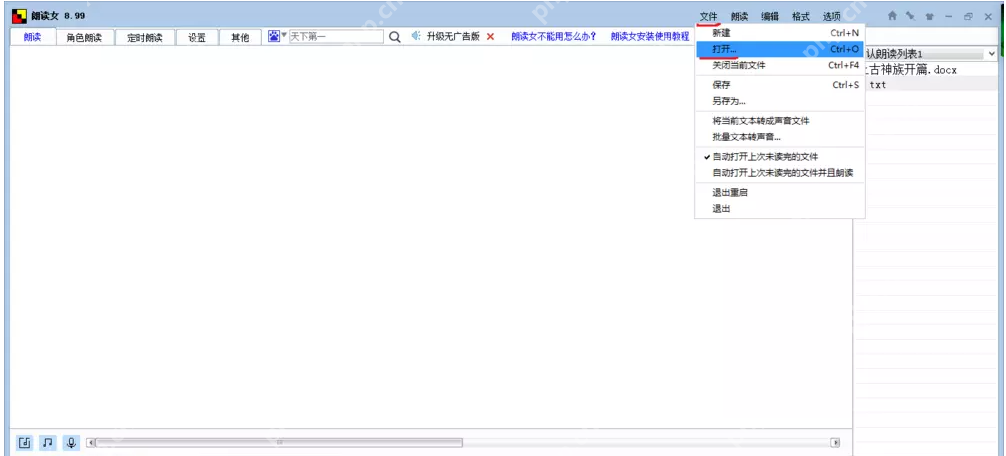Screen dimensions: 1006x456
Task: Open the 文件 menu
Action: coord(708,17)
